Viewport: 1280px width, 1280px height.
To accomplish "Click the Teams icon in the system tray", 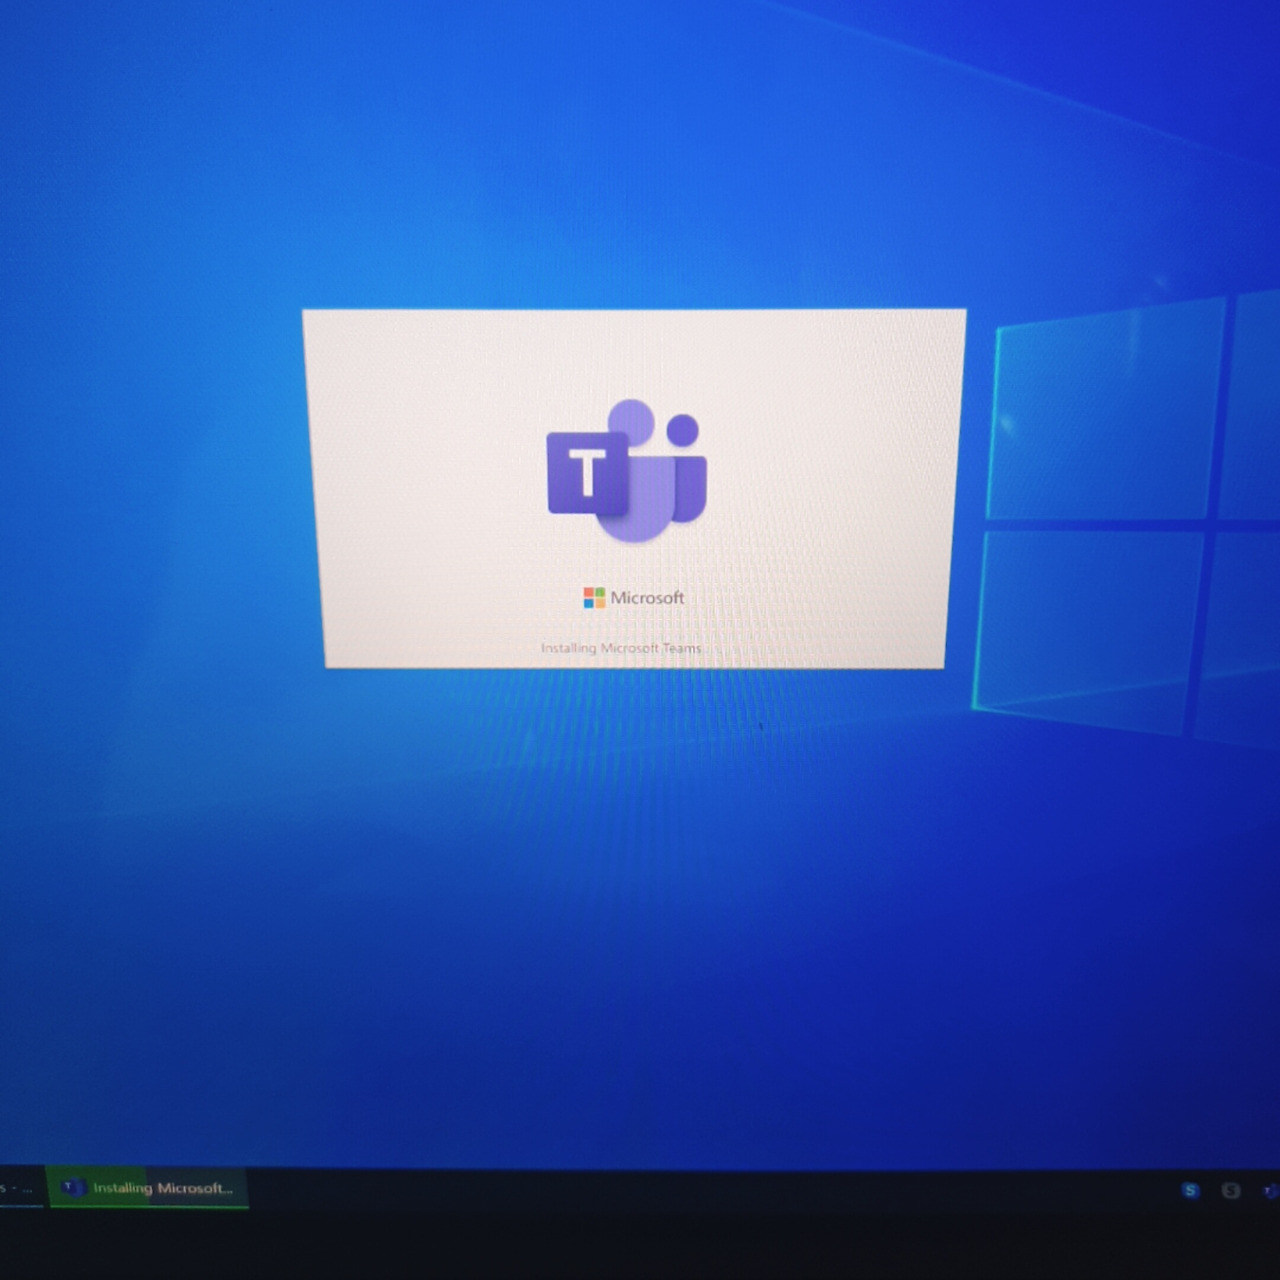I will [x=1271, y=1190].
